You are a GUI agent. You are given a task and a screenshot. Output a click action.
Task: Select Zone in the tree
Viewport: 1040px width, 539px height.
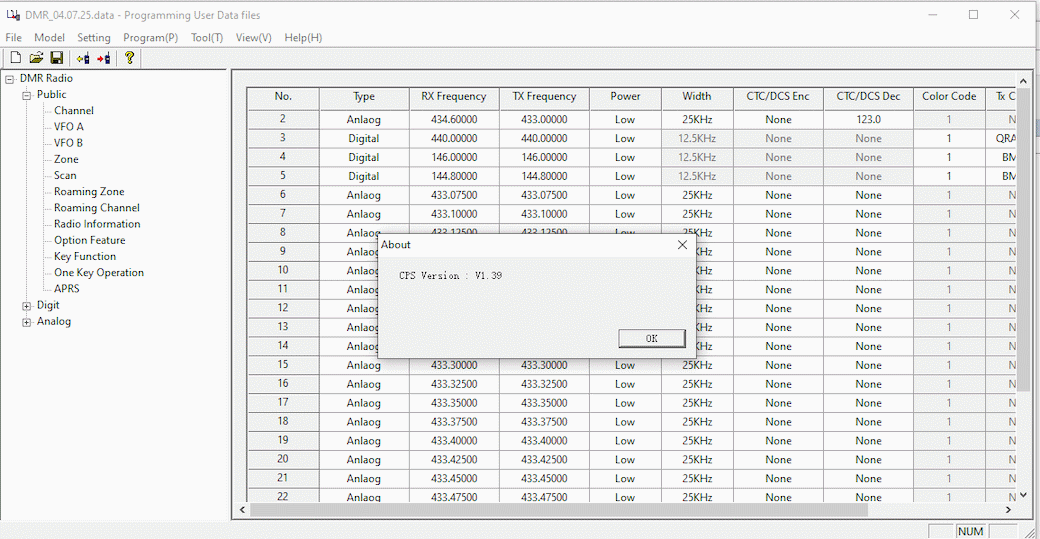(66, 159)
